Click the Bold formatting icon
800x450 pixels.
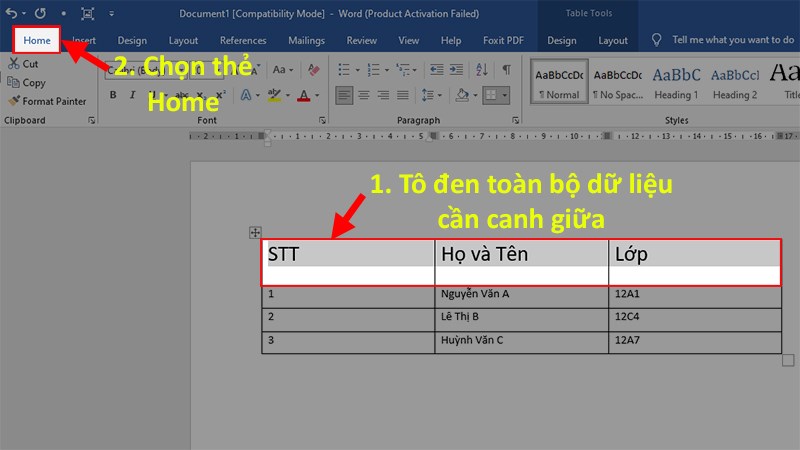(x=113, y=95)
